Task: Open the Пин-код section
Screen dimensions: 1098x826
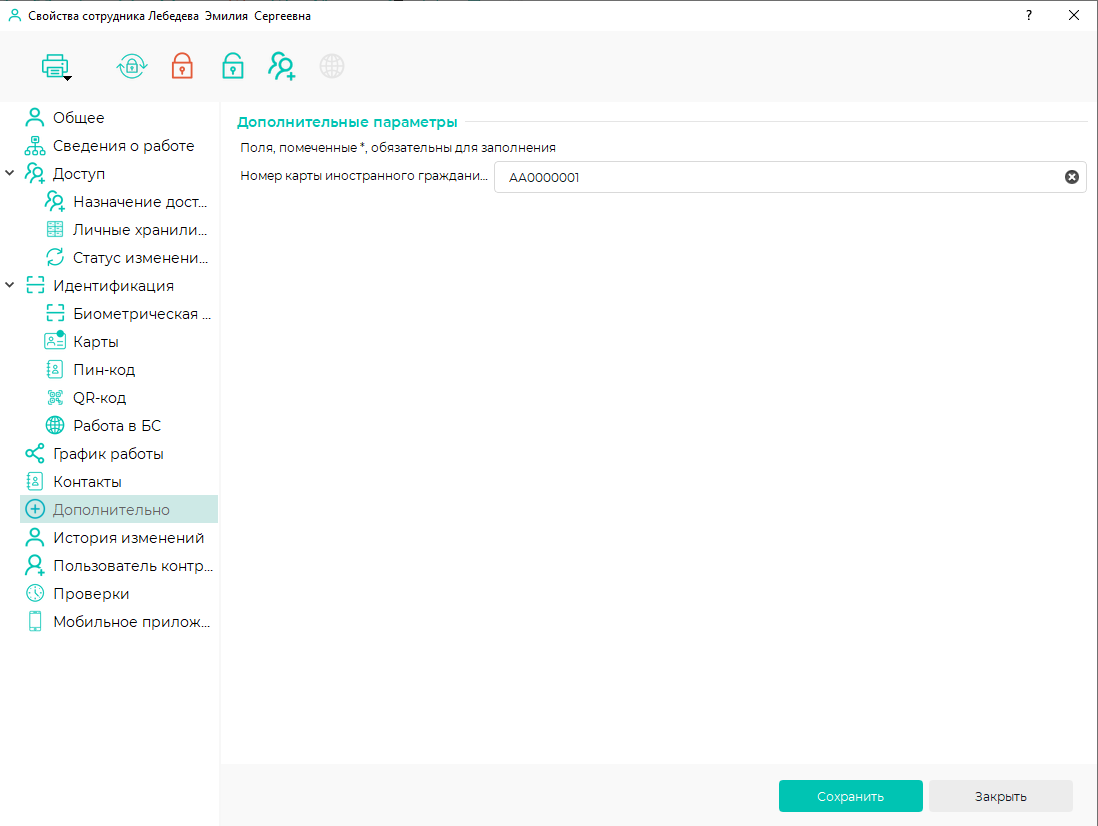Action: tap(104, 370)
